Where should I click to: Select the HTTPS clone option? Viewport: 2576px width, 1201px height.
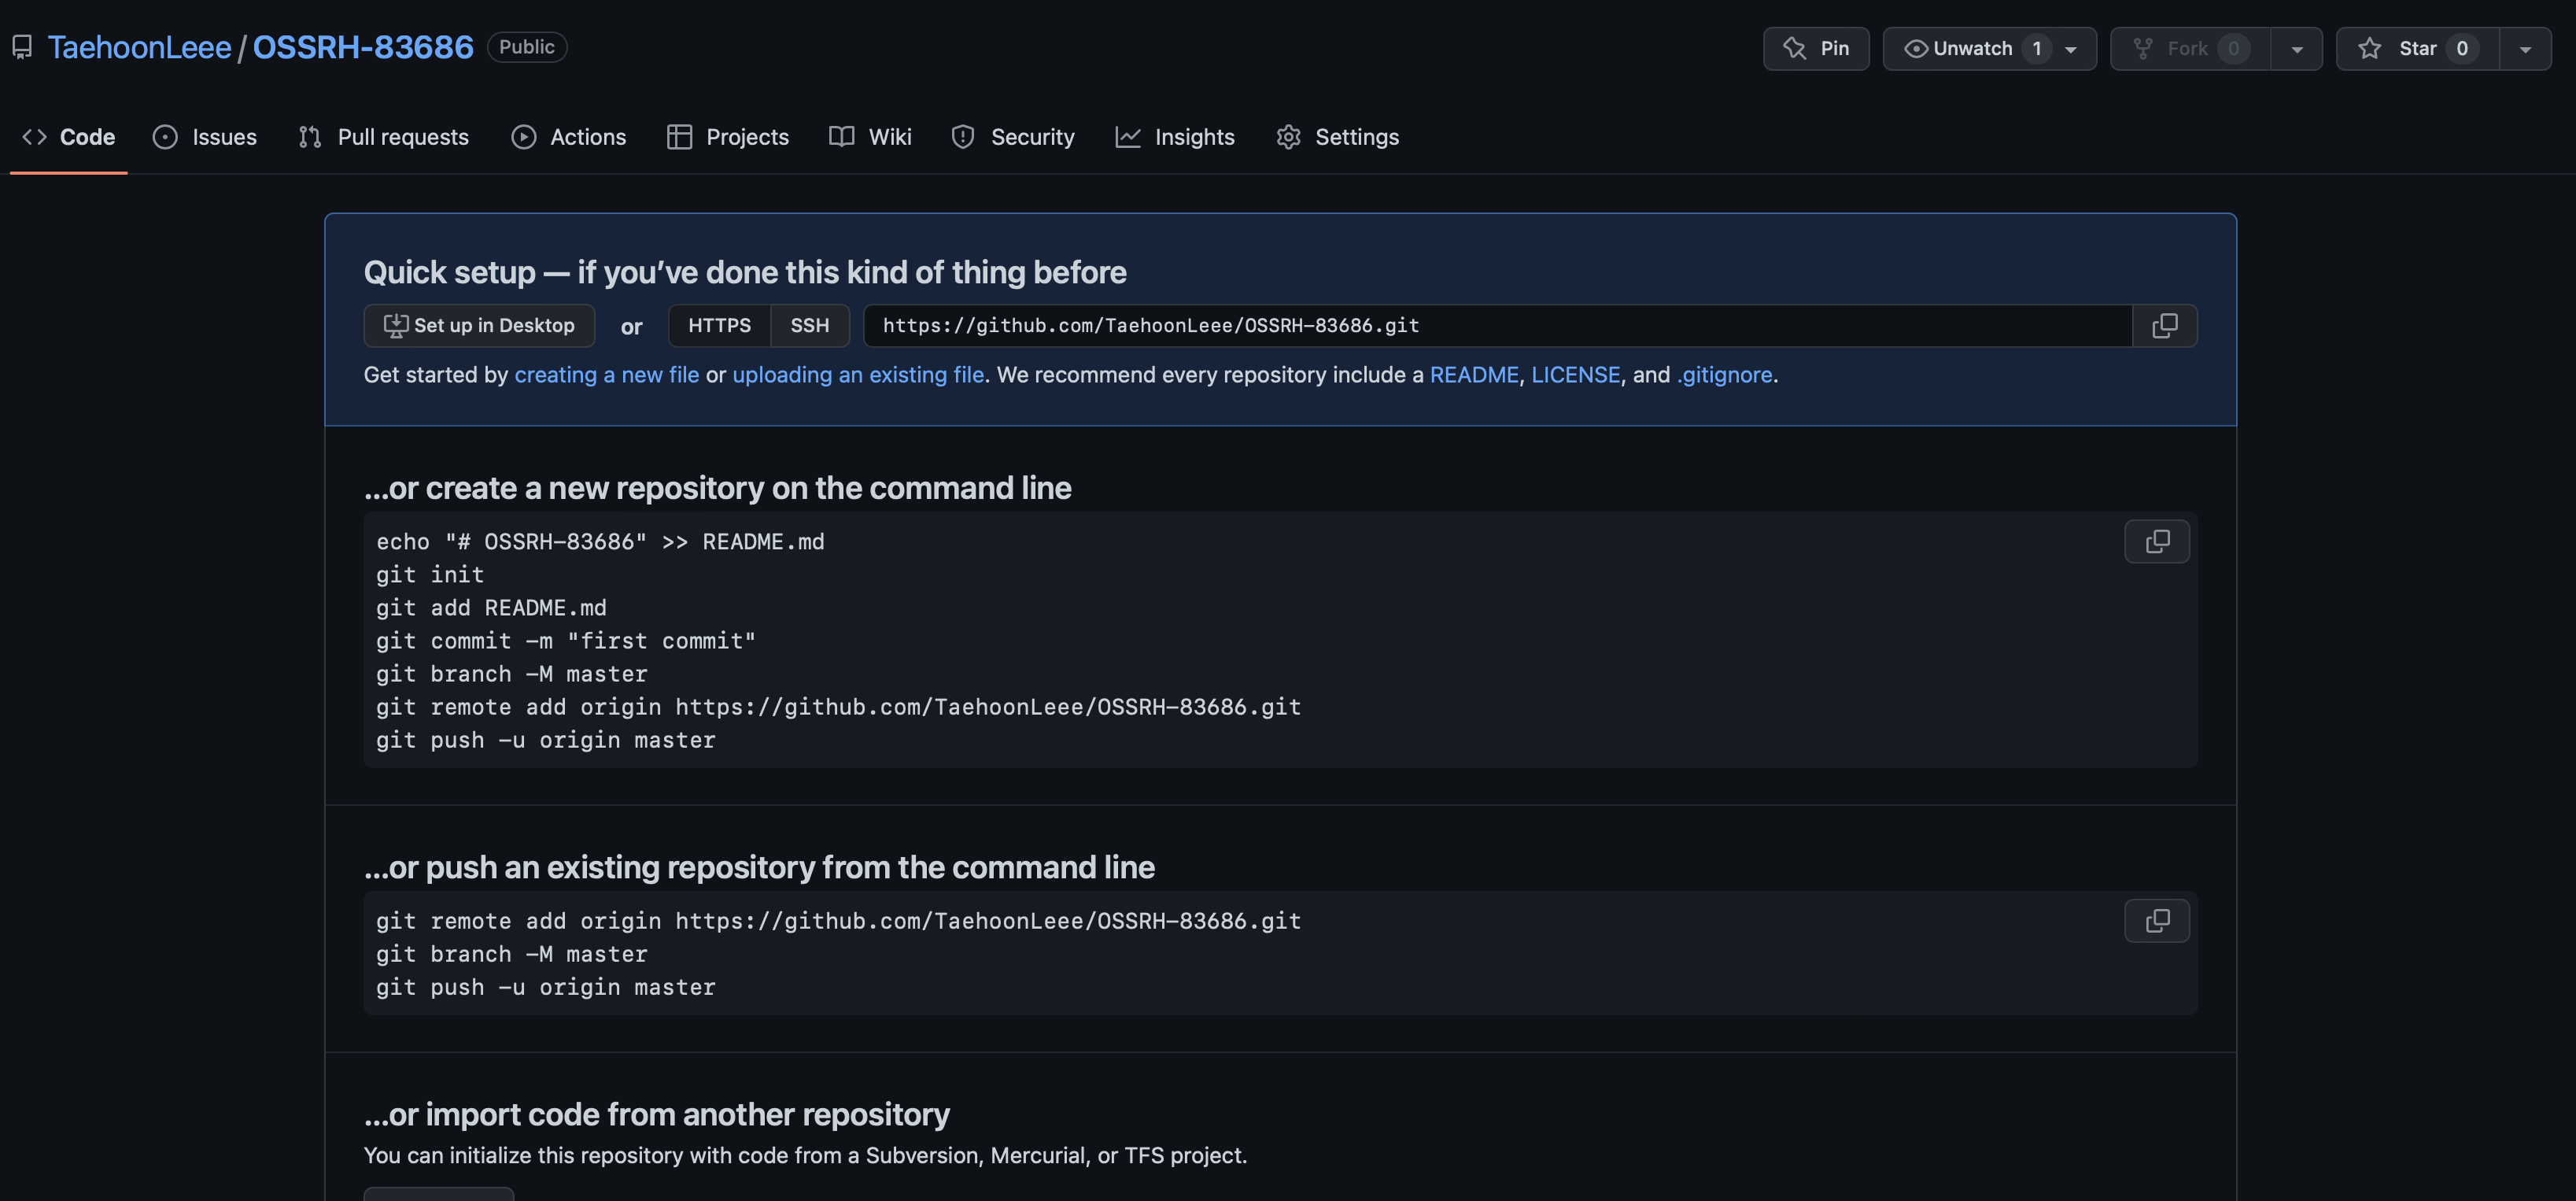point(719,326)
